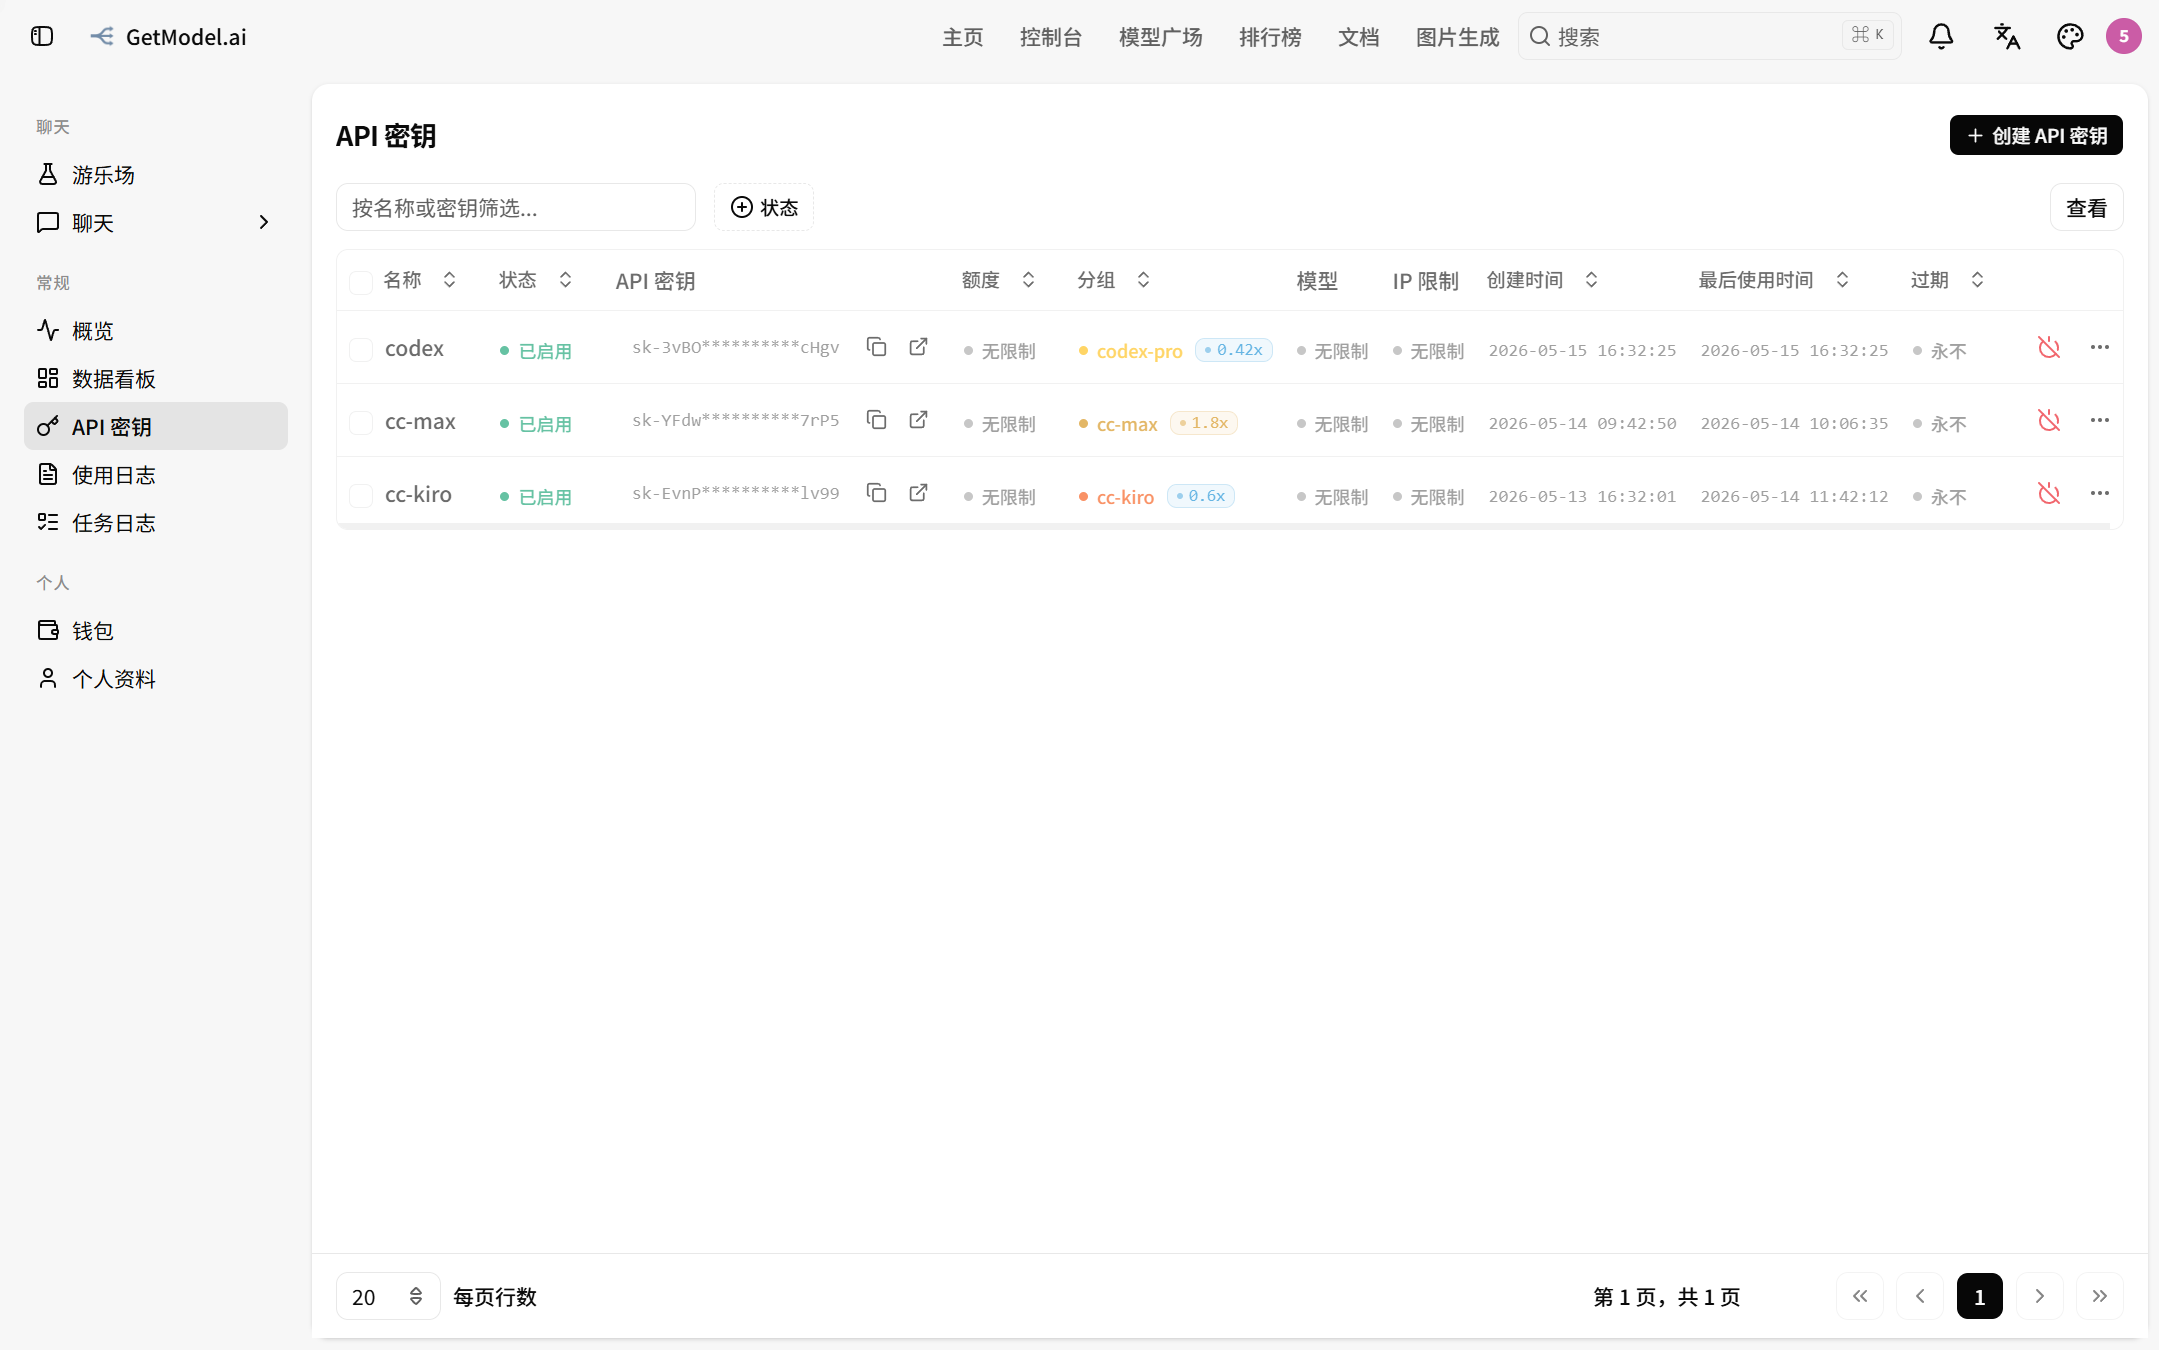Open 任务日志 in sidebar

coord(156,522)
